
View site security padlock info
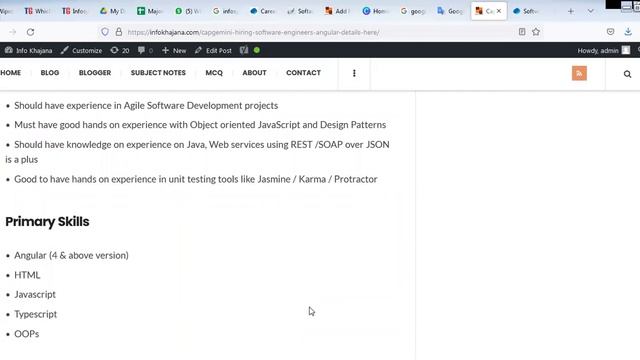119,32
